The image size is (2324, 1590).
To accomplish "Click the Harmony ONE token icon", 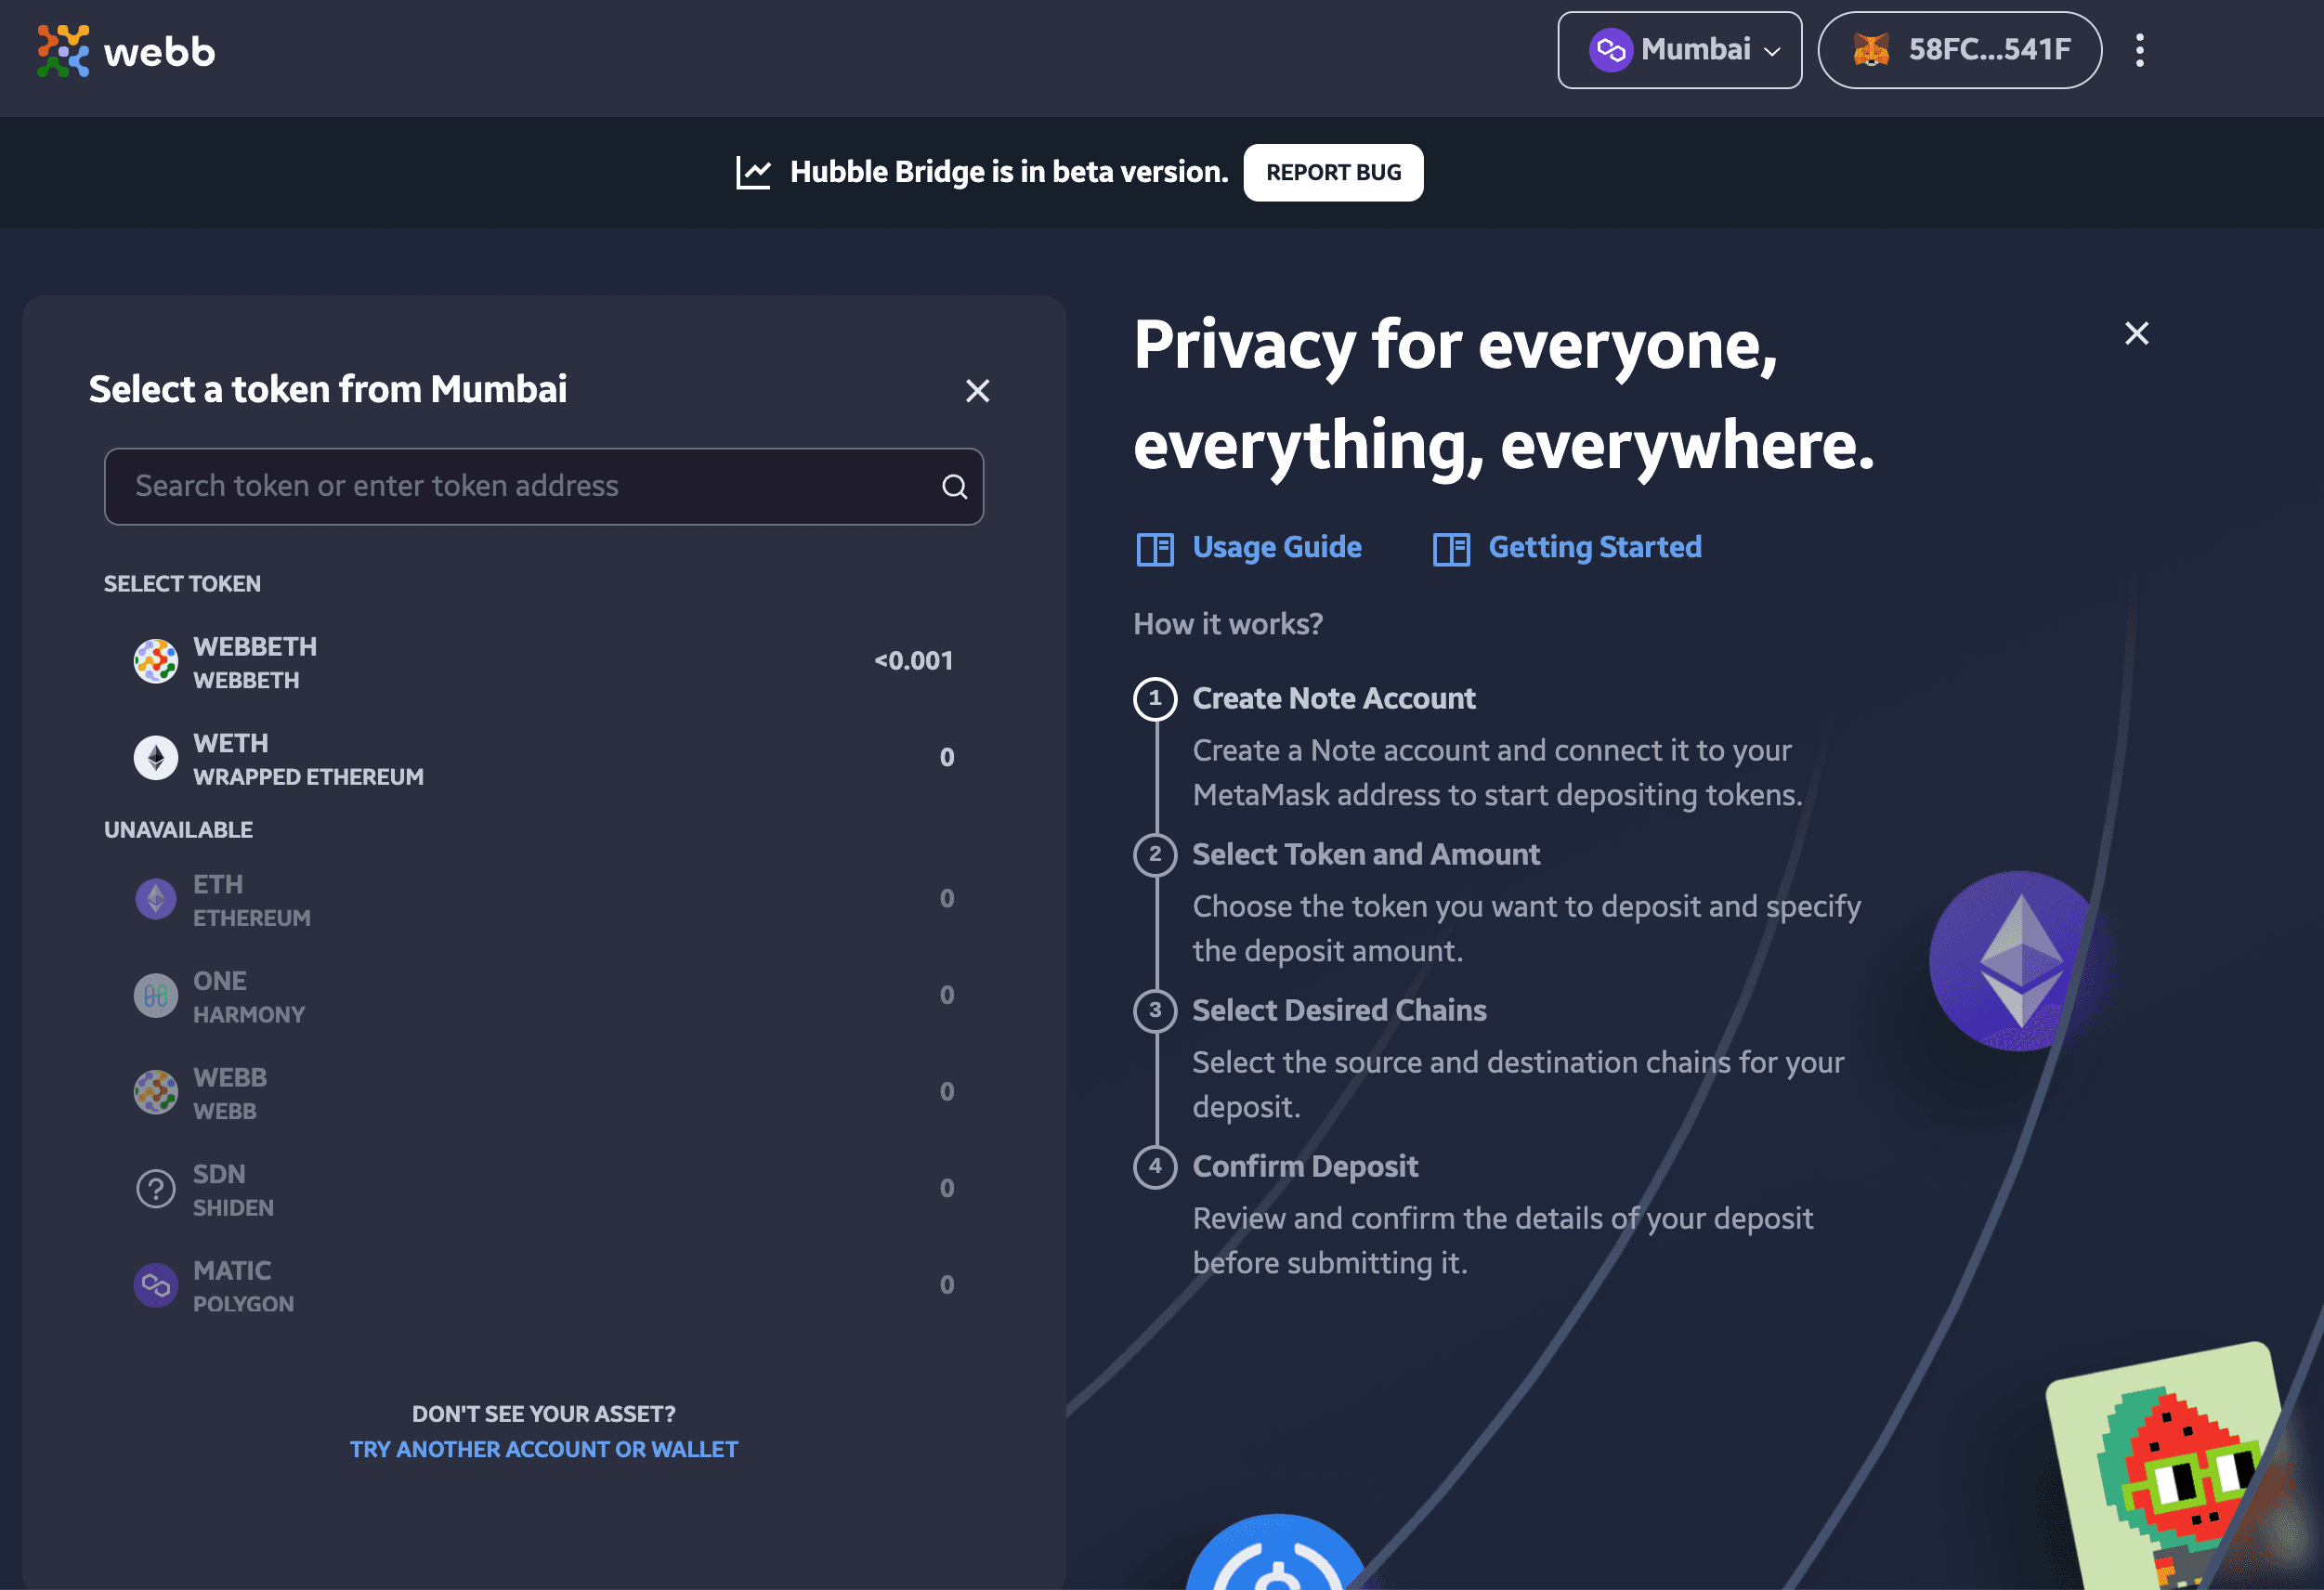I will (156, 996).
